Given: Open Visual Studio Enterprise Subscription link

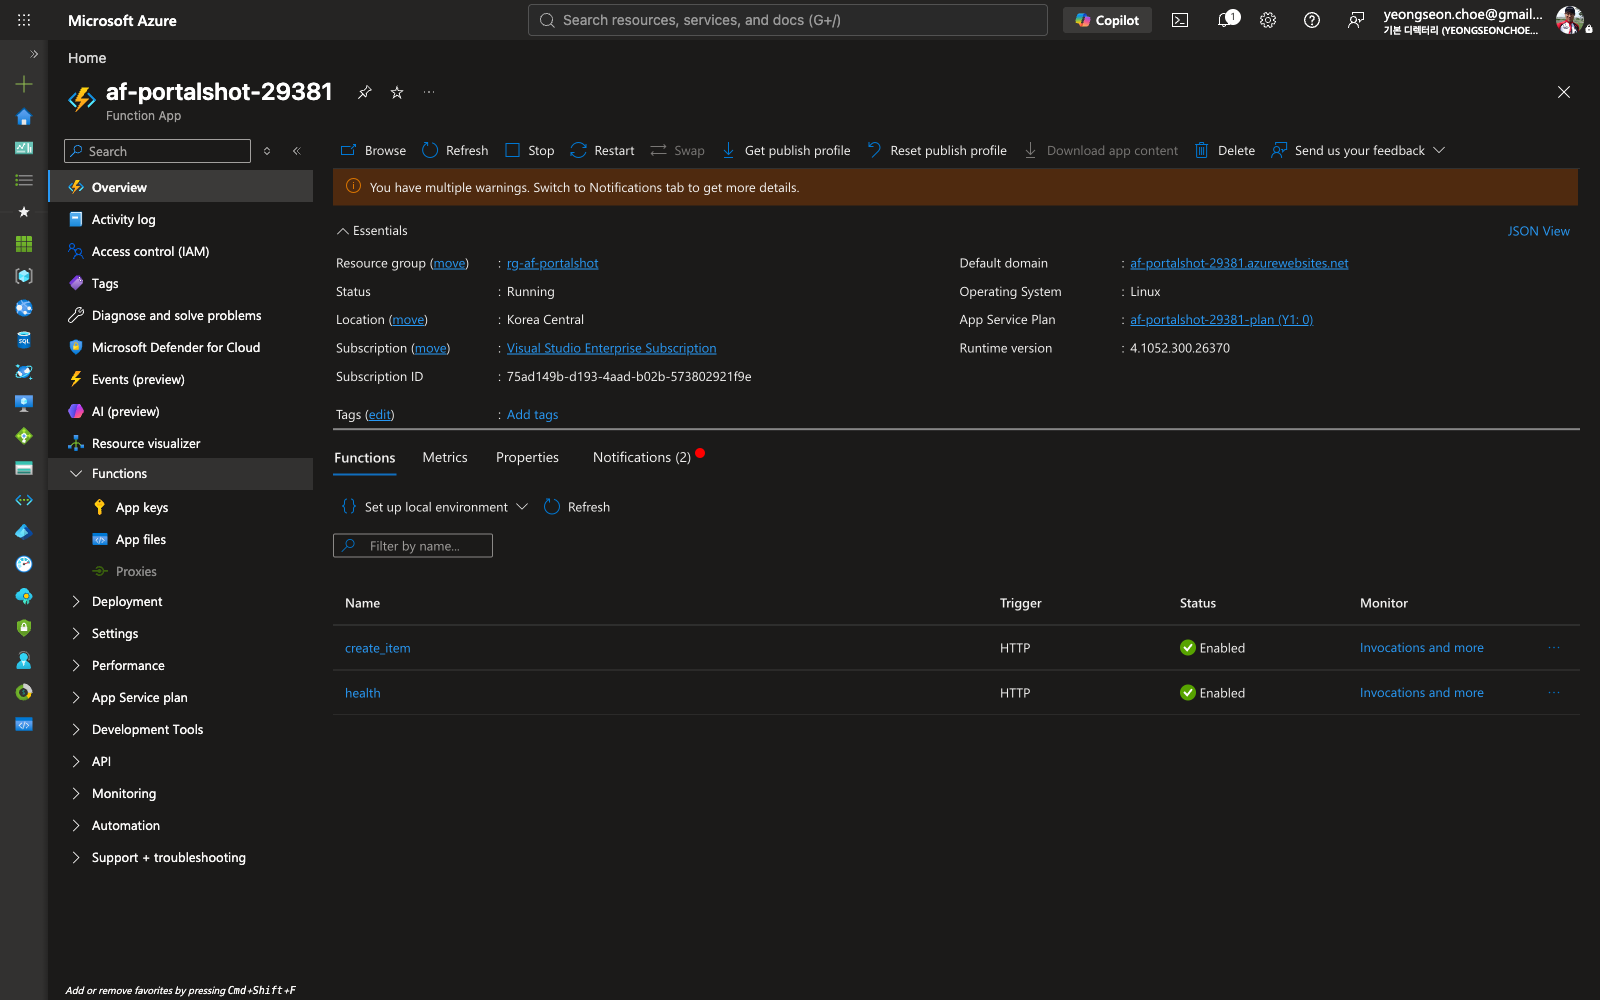Looking at the screenshot, I should (612, 348).
